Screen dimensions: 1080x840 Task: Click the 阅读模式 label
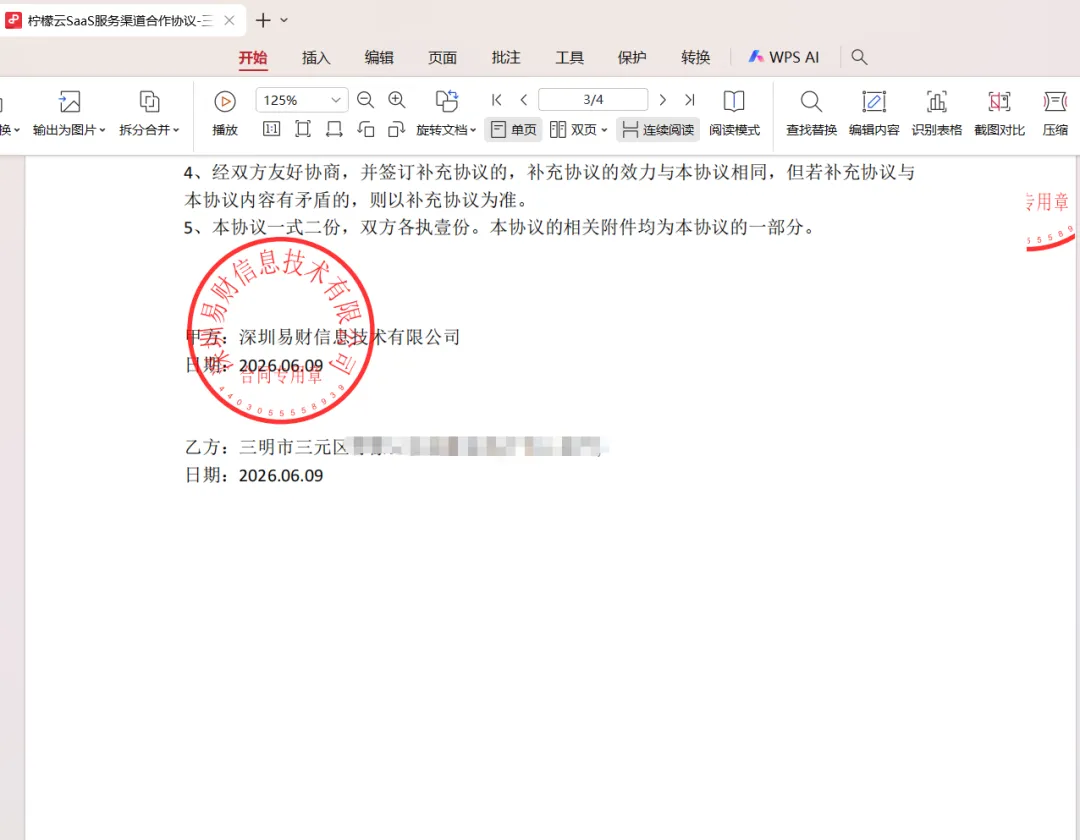pos(734,130)
